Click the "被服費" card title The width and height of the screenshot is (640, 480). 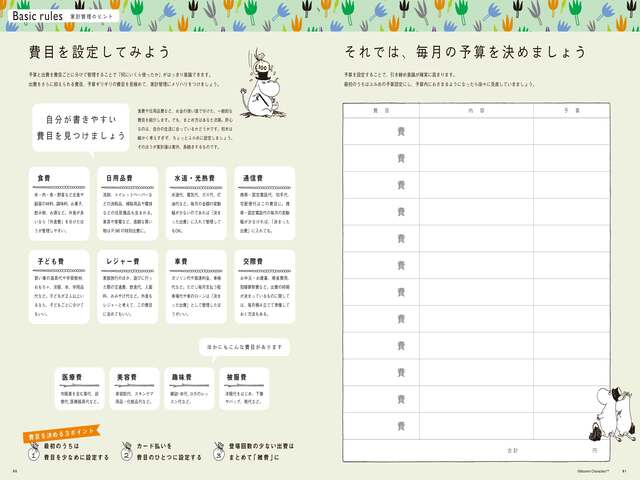point(236,377)
